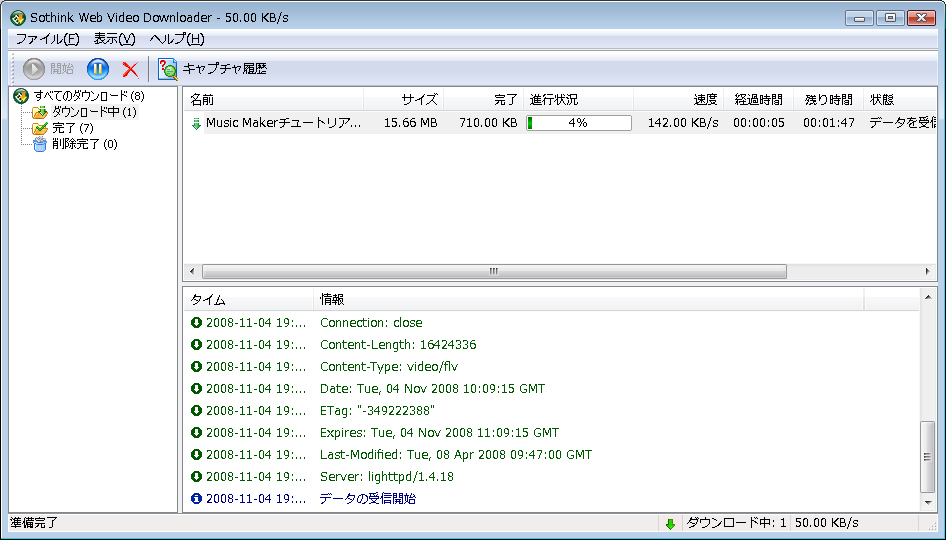The height and width of the screenshot is (540, 946).
Task: Sort by the 経過時間 column header
Action: point(758,100)
